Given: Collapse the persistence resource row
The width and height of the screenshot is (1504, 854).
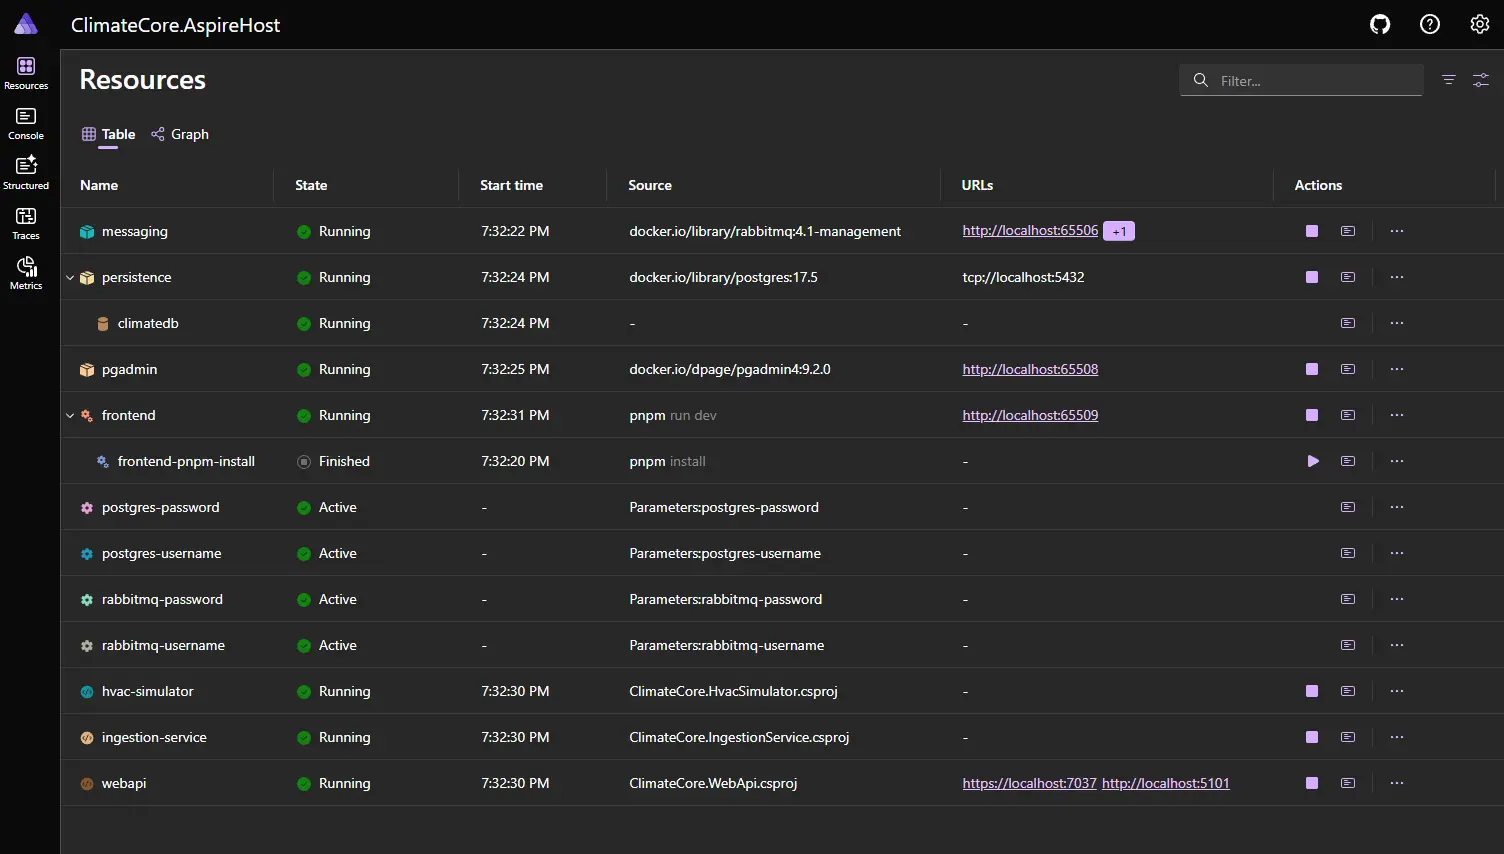Looking at the screenshot, I should click(x=70, y=278).
